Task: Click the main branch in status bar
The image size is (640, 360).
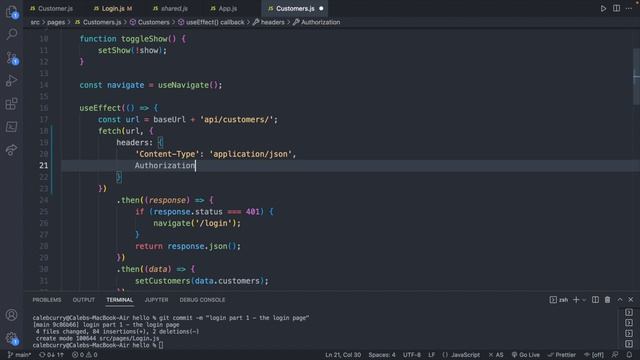Action: [19, 355]
